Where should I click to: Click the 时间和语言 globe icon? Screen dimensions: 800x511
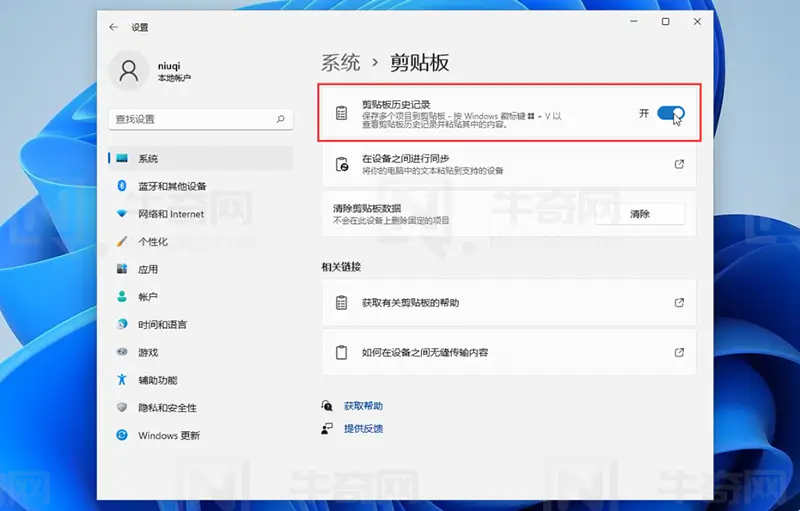point(122,324)
